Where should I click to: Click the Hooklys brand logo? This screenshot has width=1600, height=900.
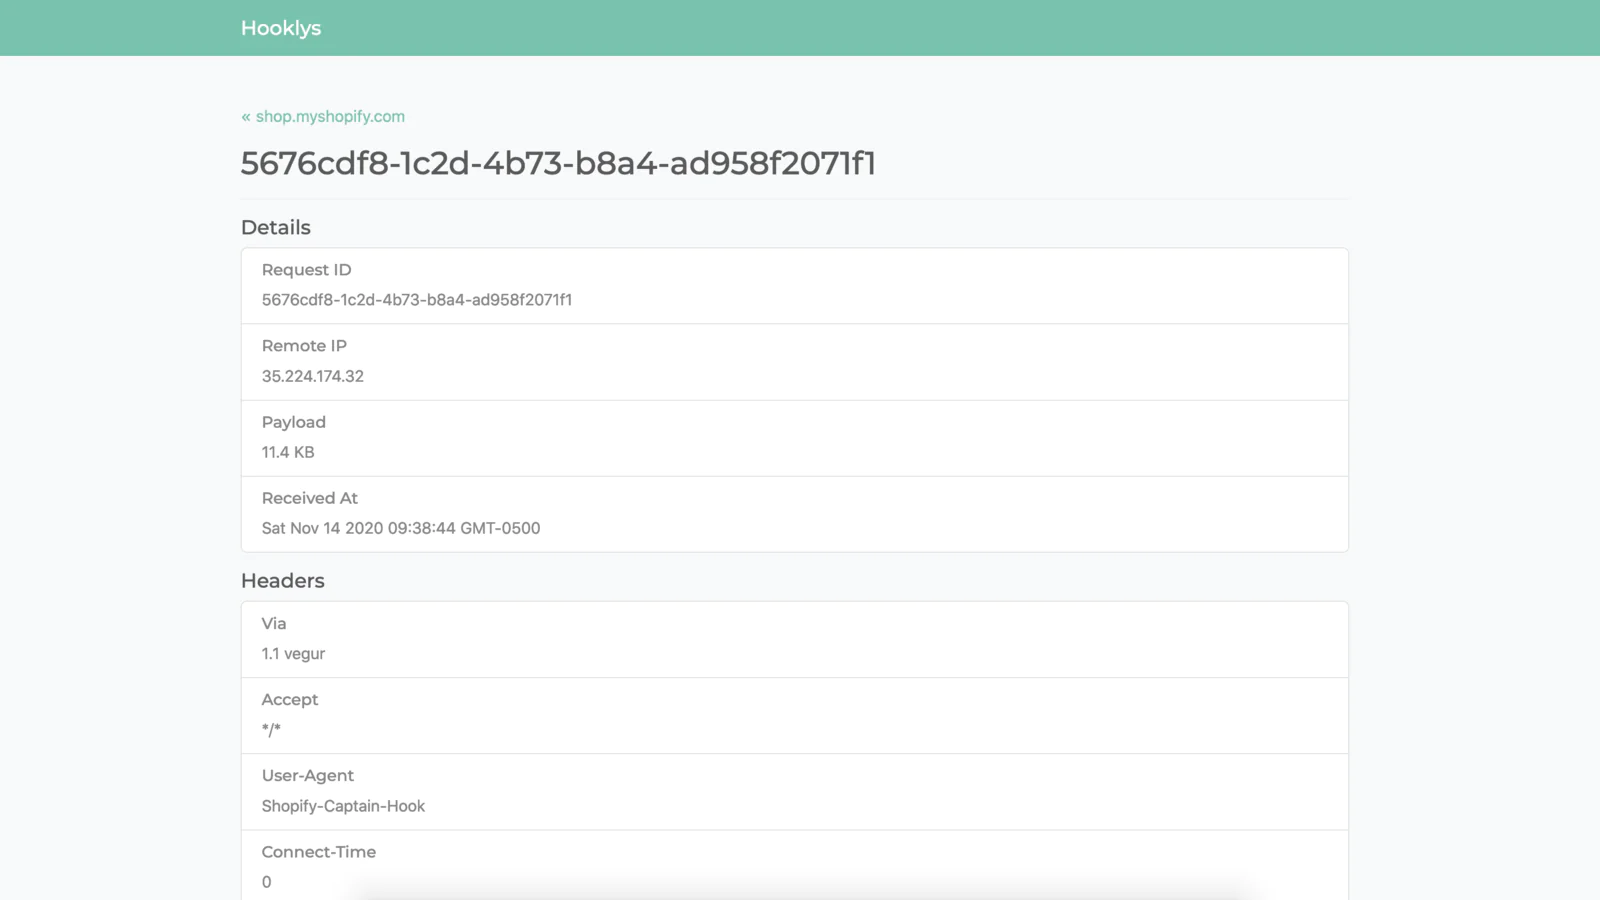click(x=280, y=28)
